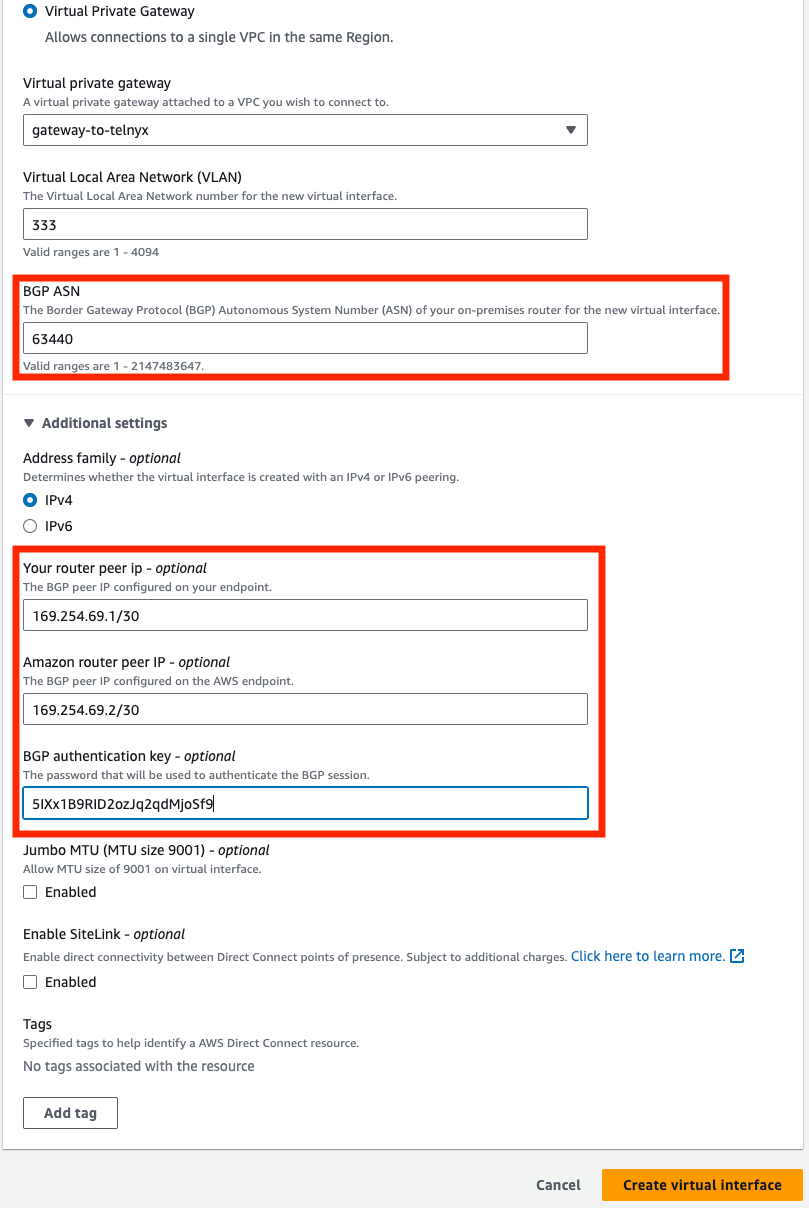
Task: Click the Create virtual interface button
Action: point(702,1185)
